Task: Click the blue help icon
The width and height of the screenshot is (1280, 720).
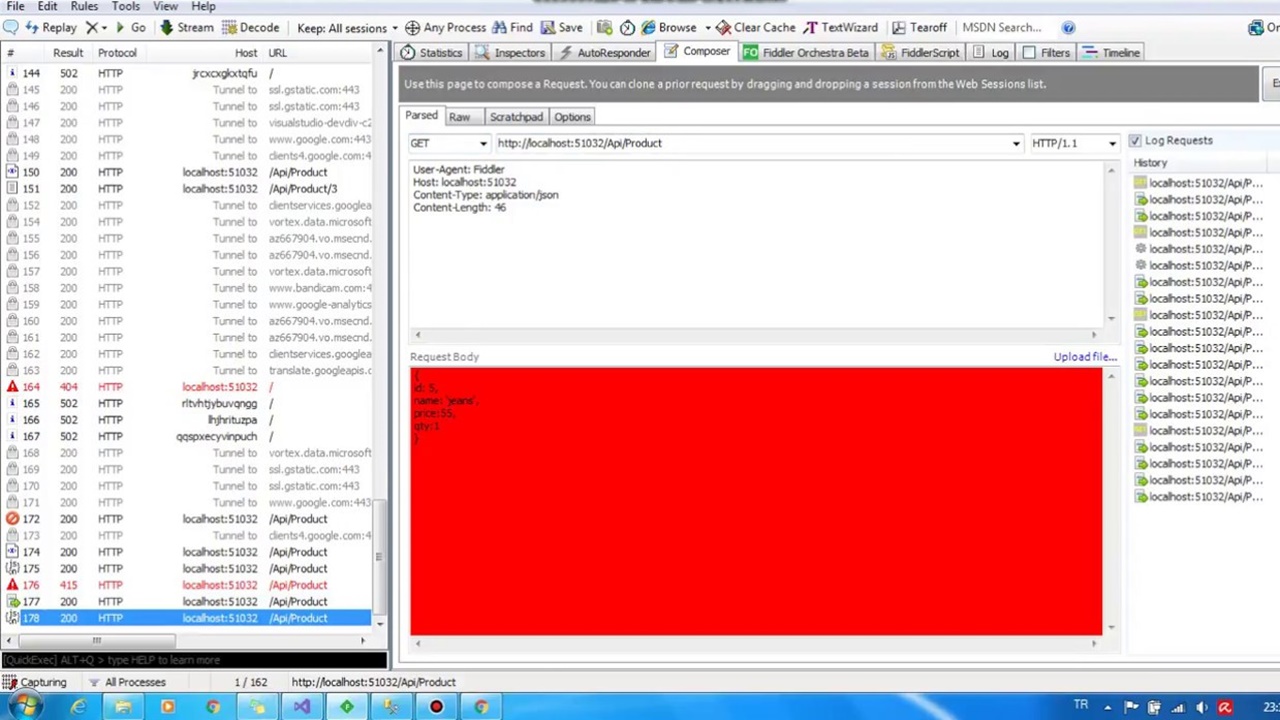Action: (1068, 28)
